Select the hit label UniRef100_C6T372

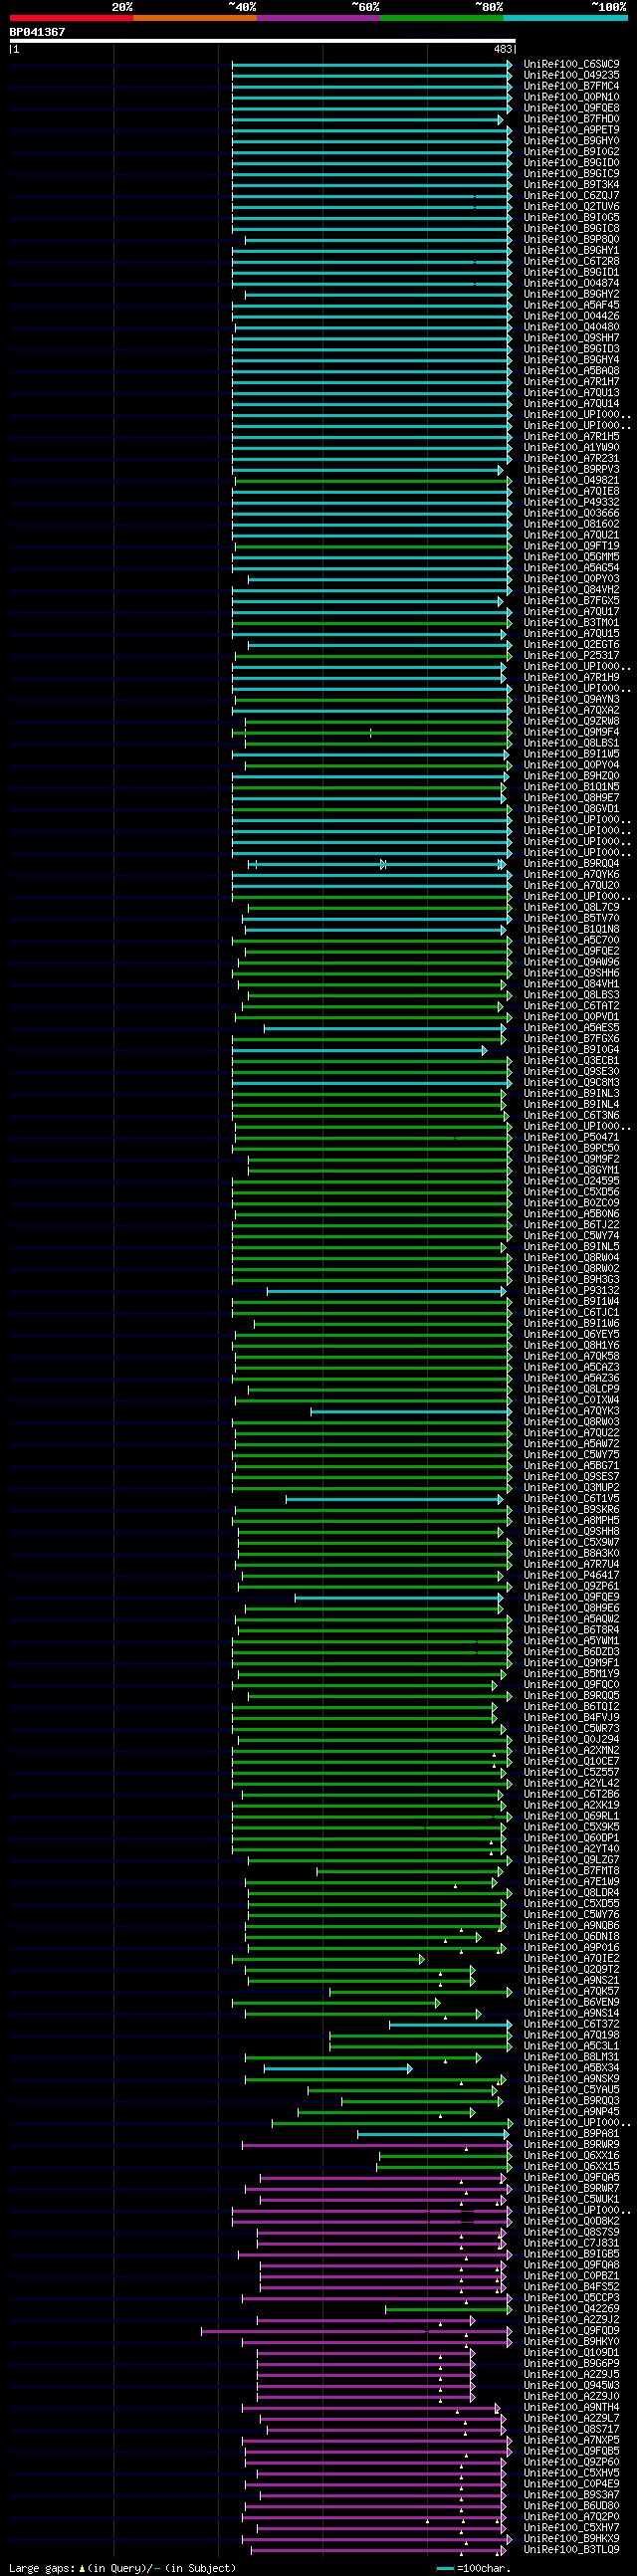(571, 2024)
